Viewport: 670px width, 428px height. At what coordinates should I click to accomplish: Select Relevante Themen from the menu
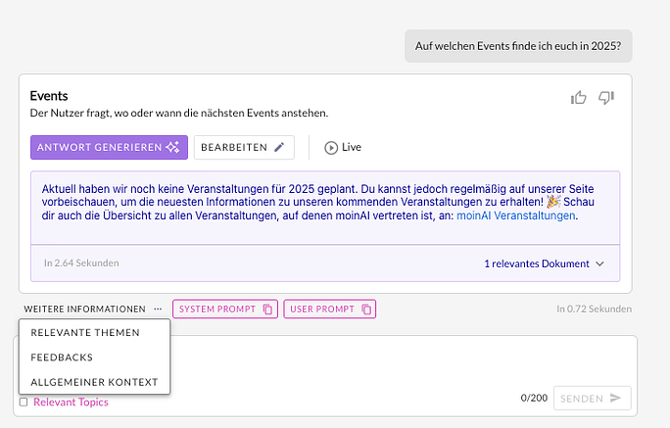tap(85, 332)
